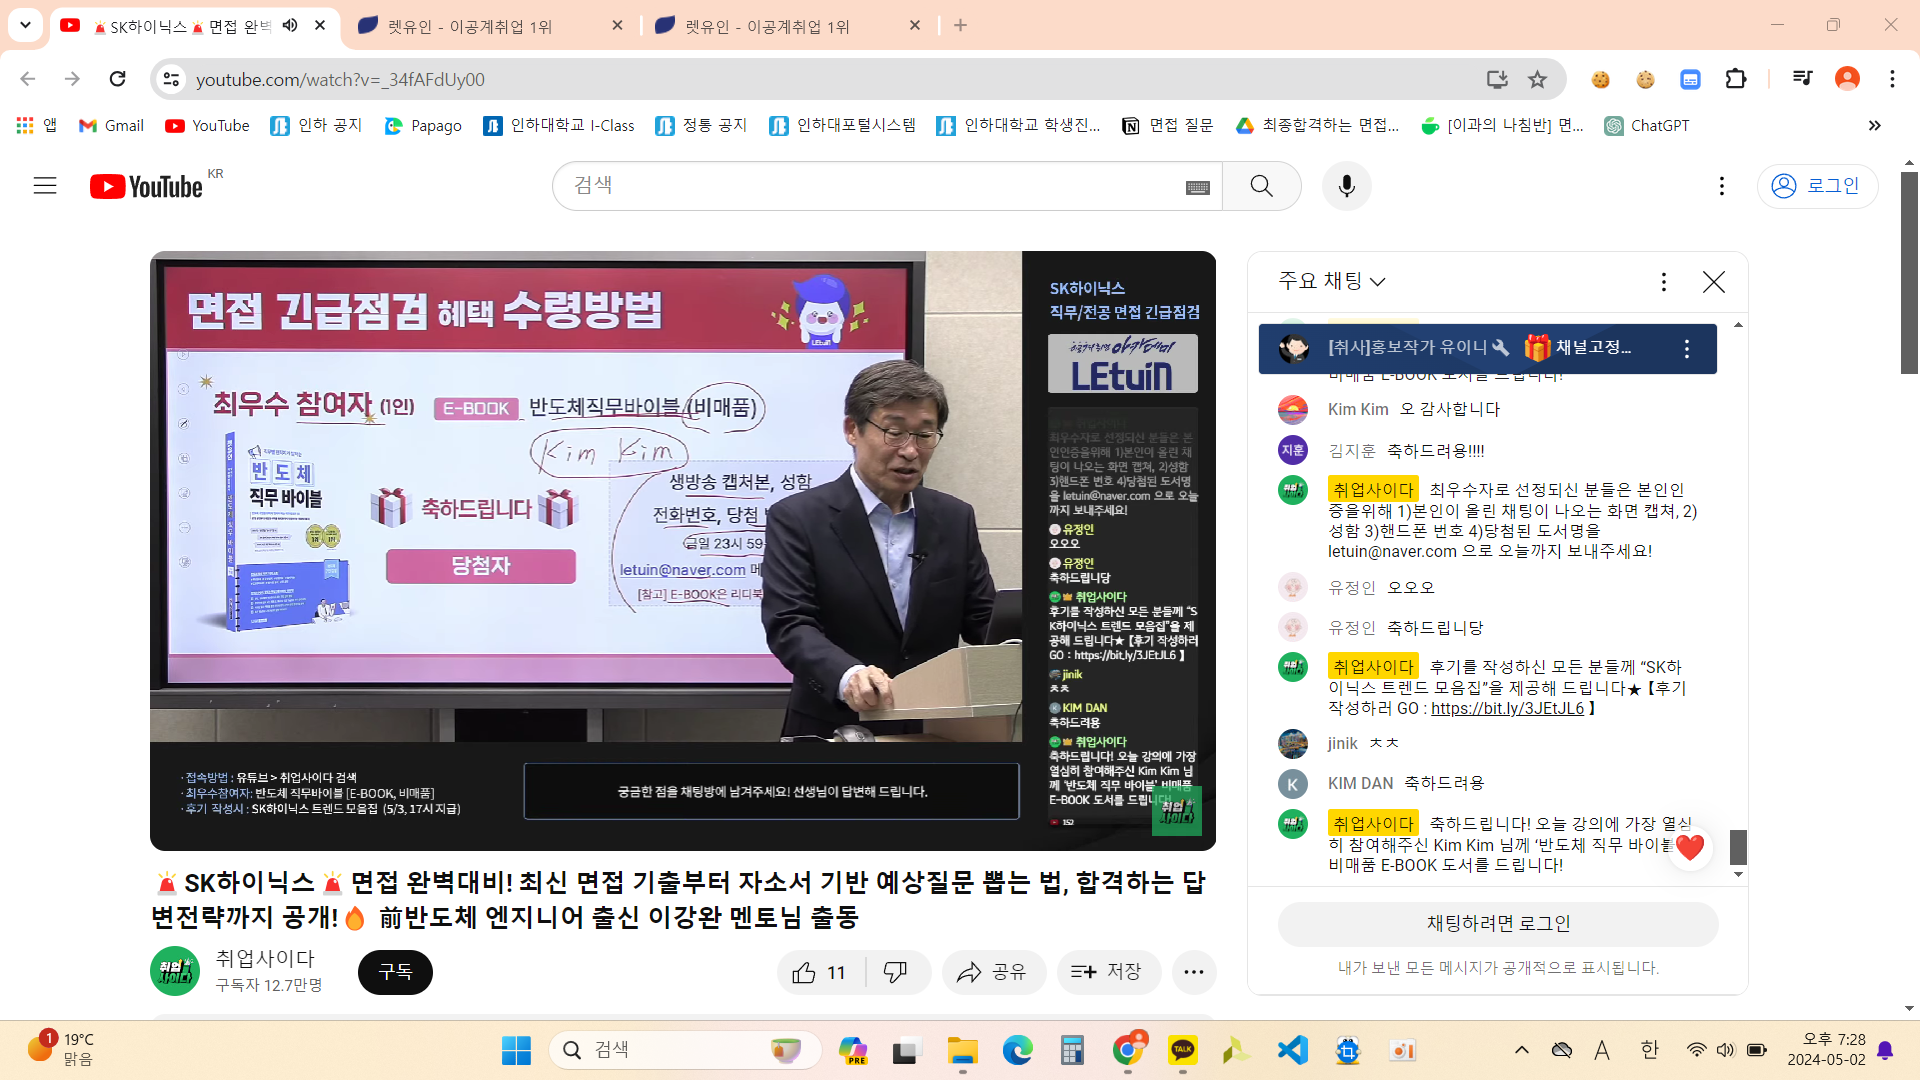Open the Windows Start button
The height and width of the screenshot is (1080, 1920).
(516, 1050)
